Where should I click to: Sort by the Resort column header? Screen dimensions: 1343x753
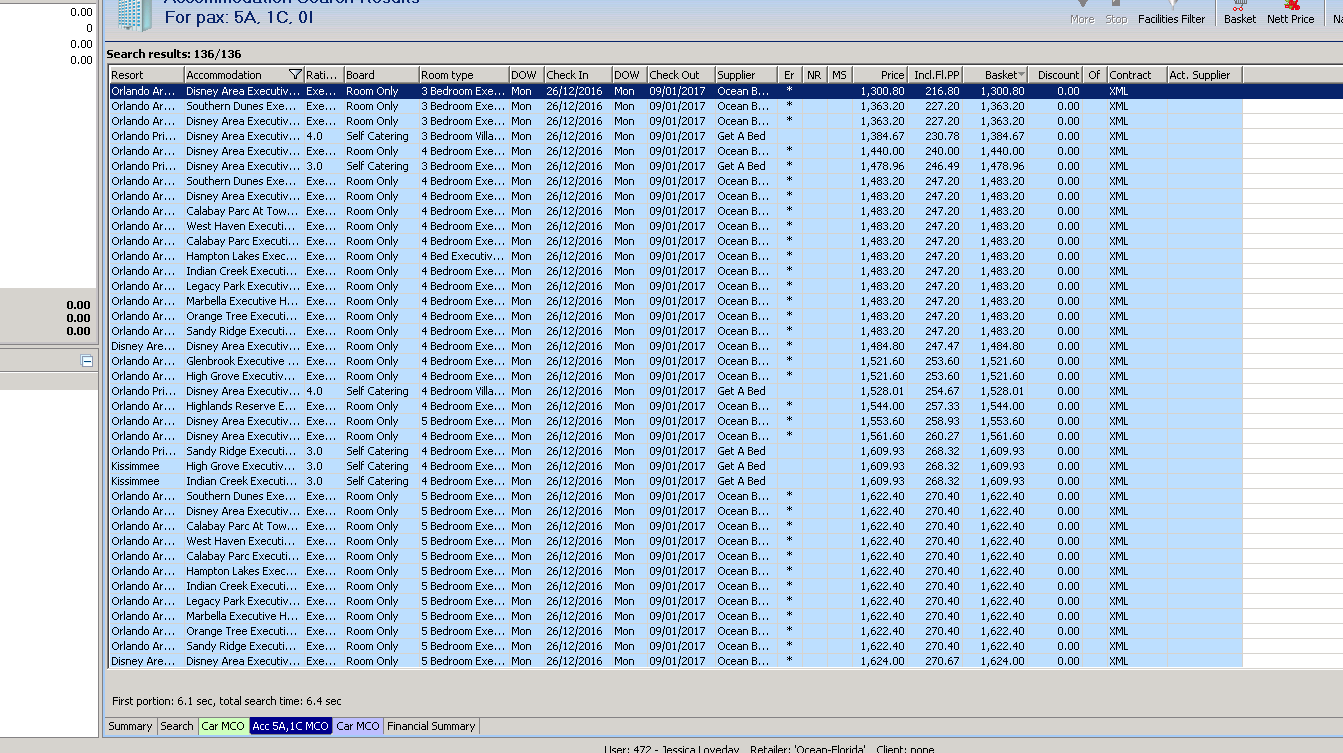click(x=146, y=75)
